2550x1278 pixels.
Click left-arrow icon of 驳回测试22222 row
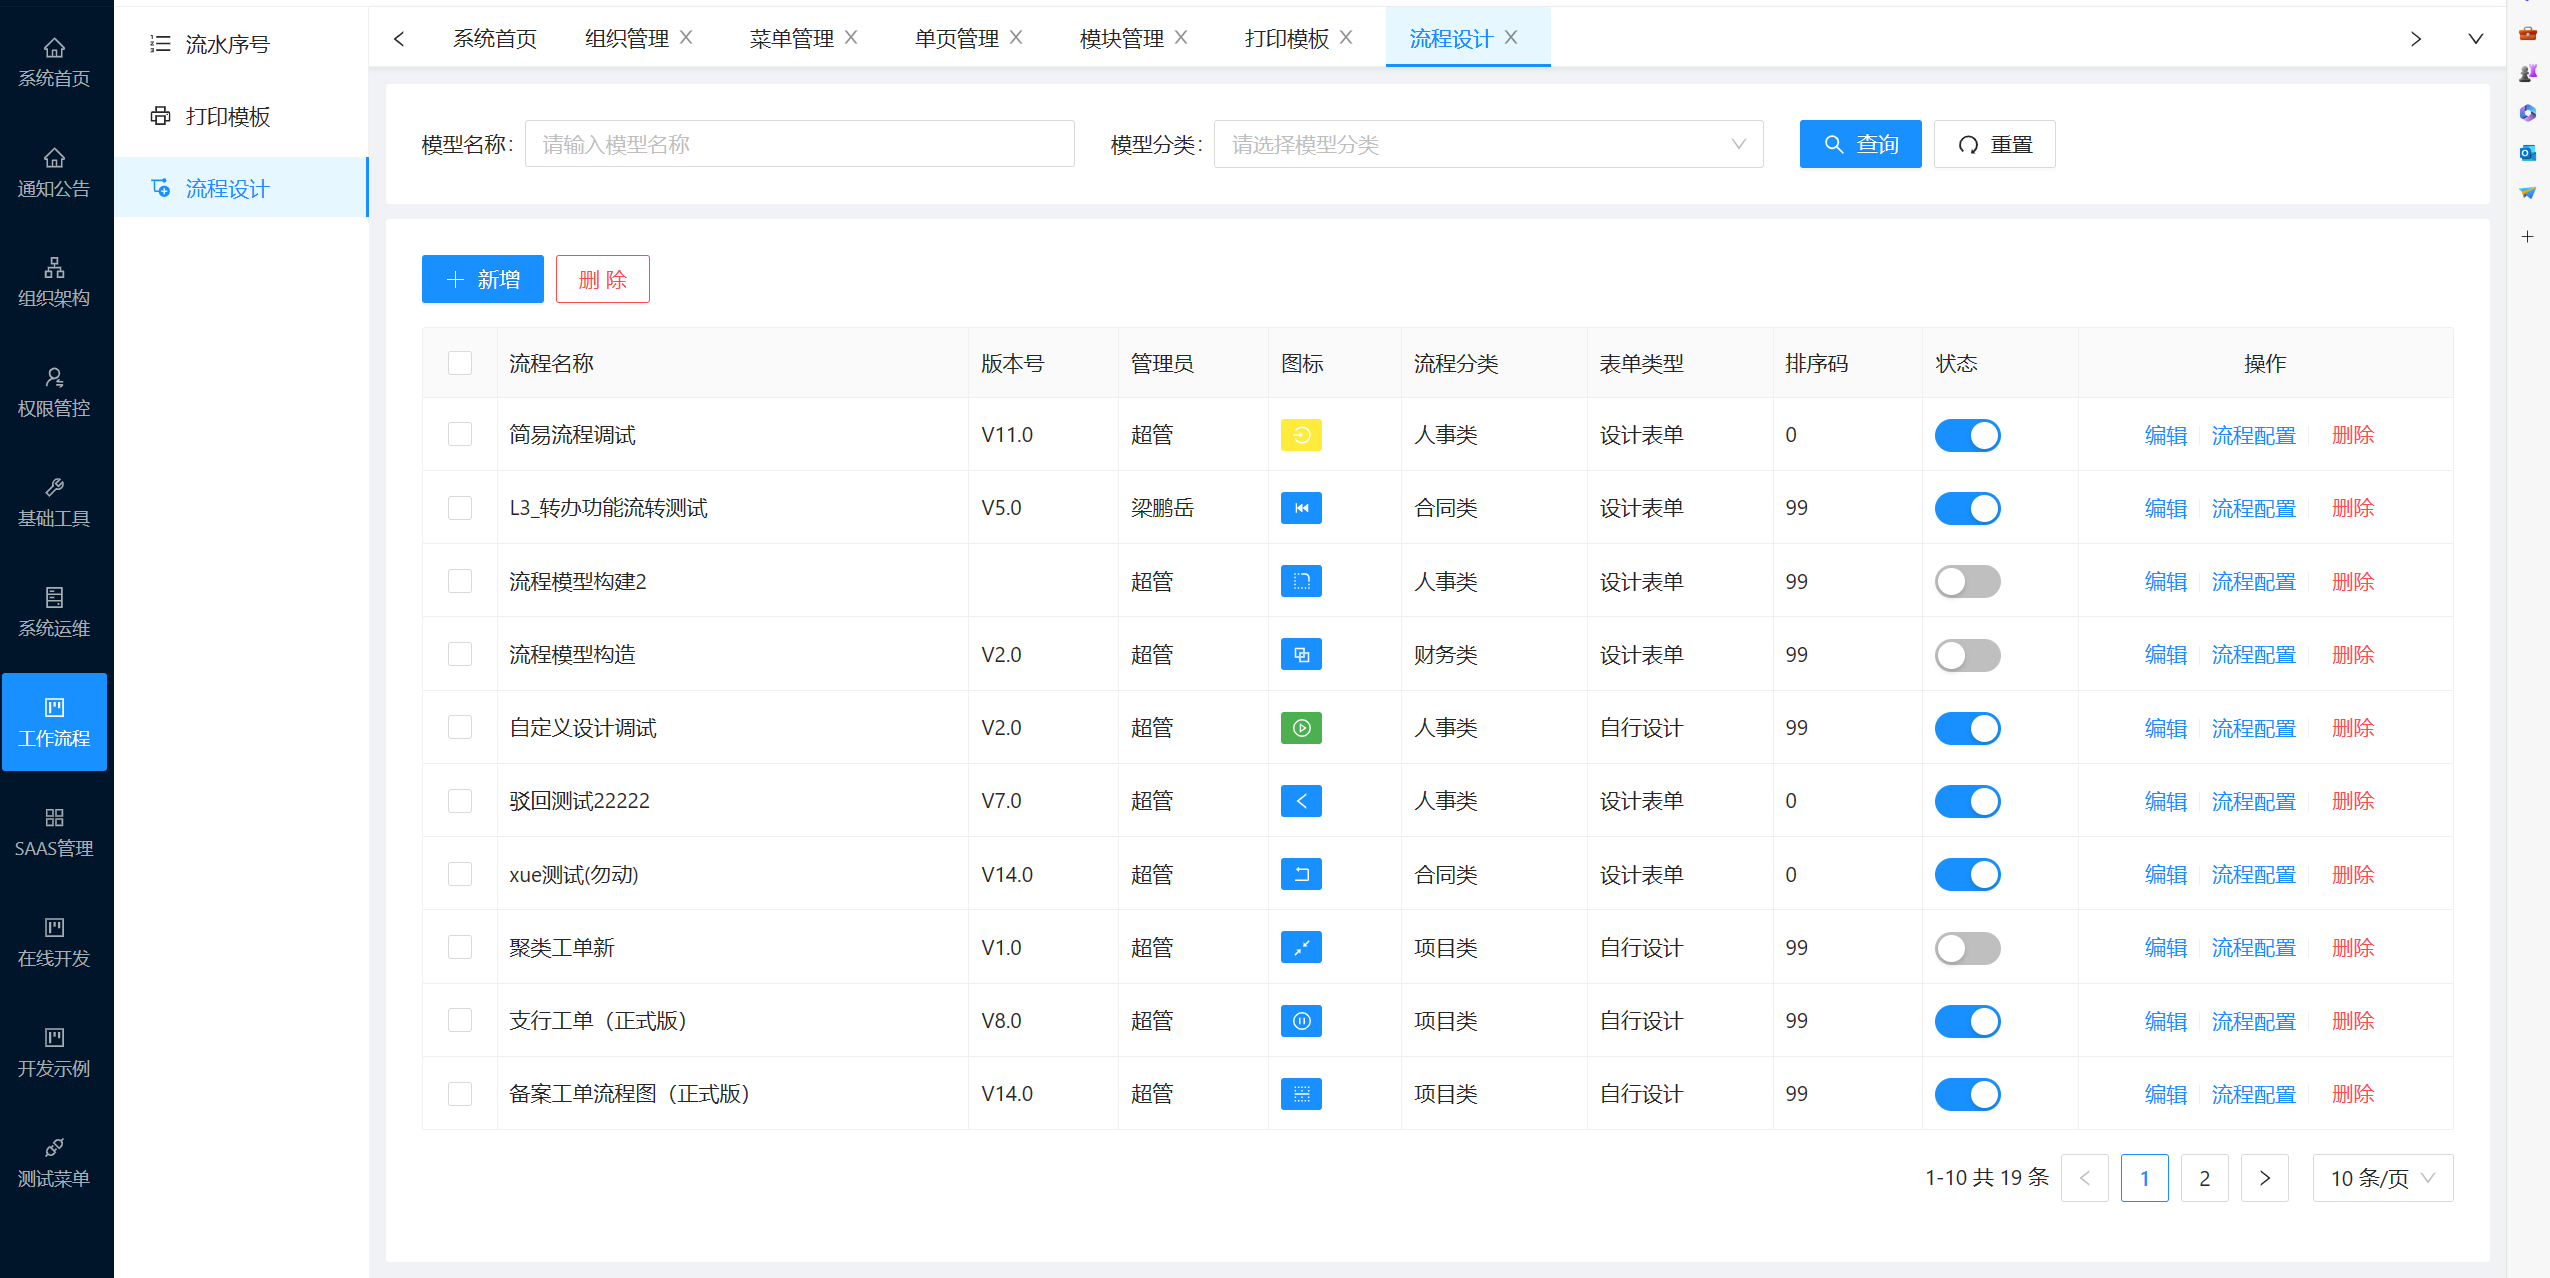[x=1301, y=801]
